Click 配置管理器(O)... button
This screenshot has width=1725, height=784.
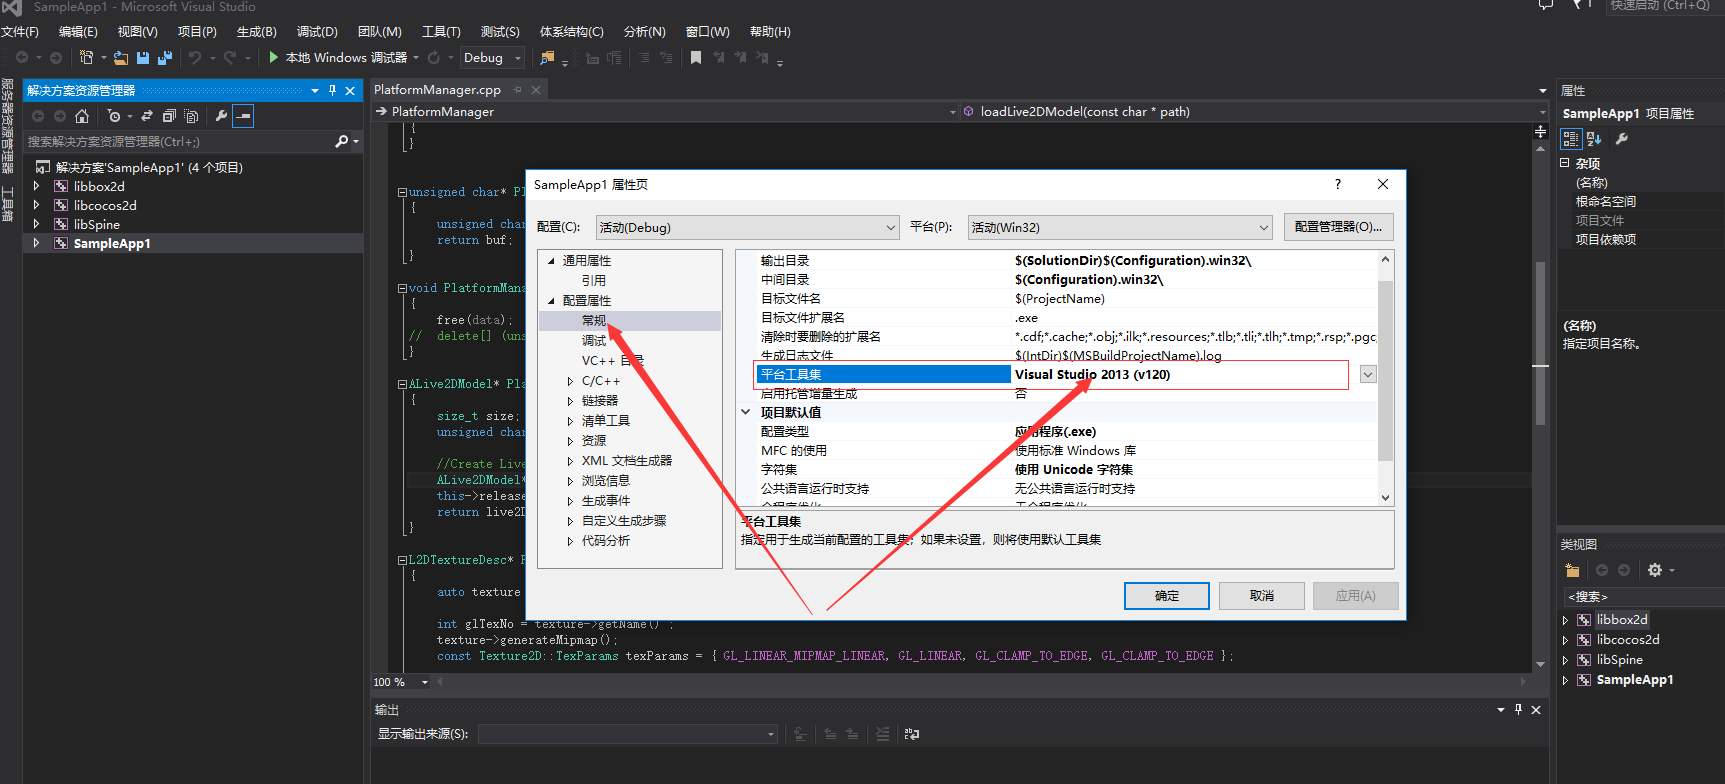point(1338,227)
